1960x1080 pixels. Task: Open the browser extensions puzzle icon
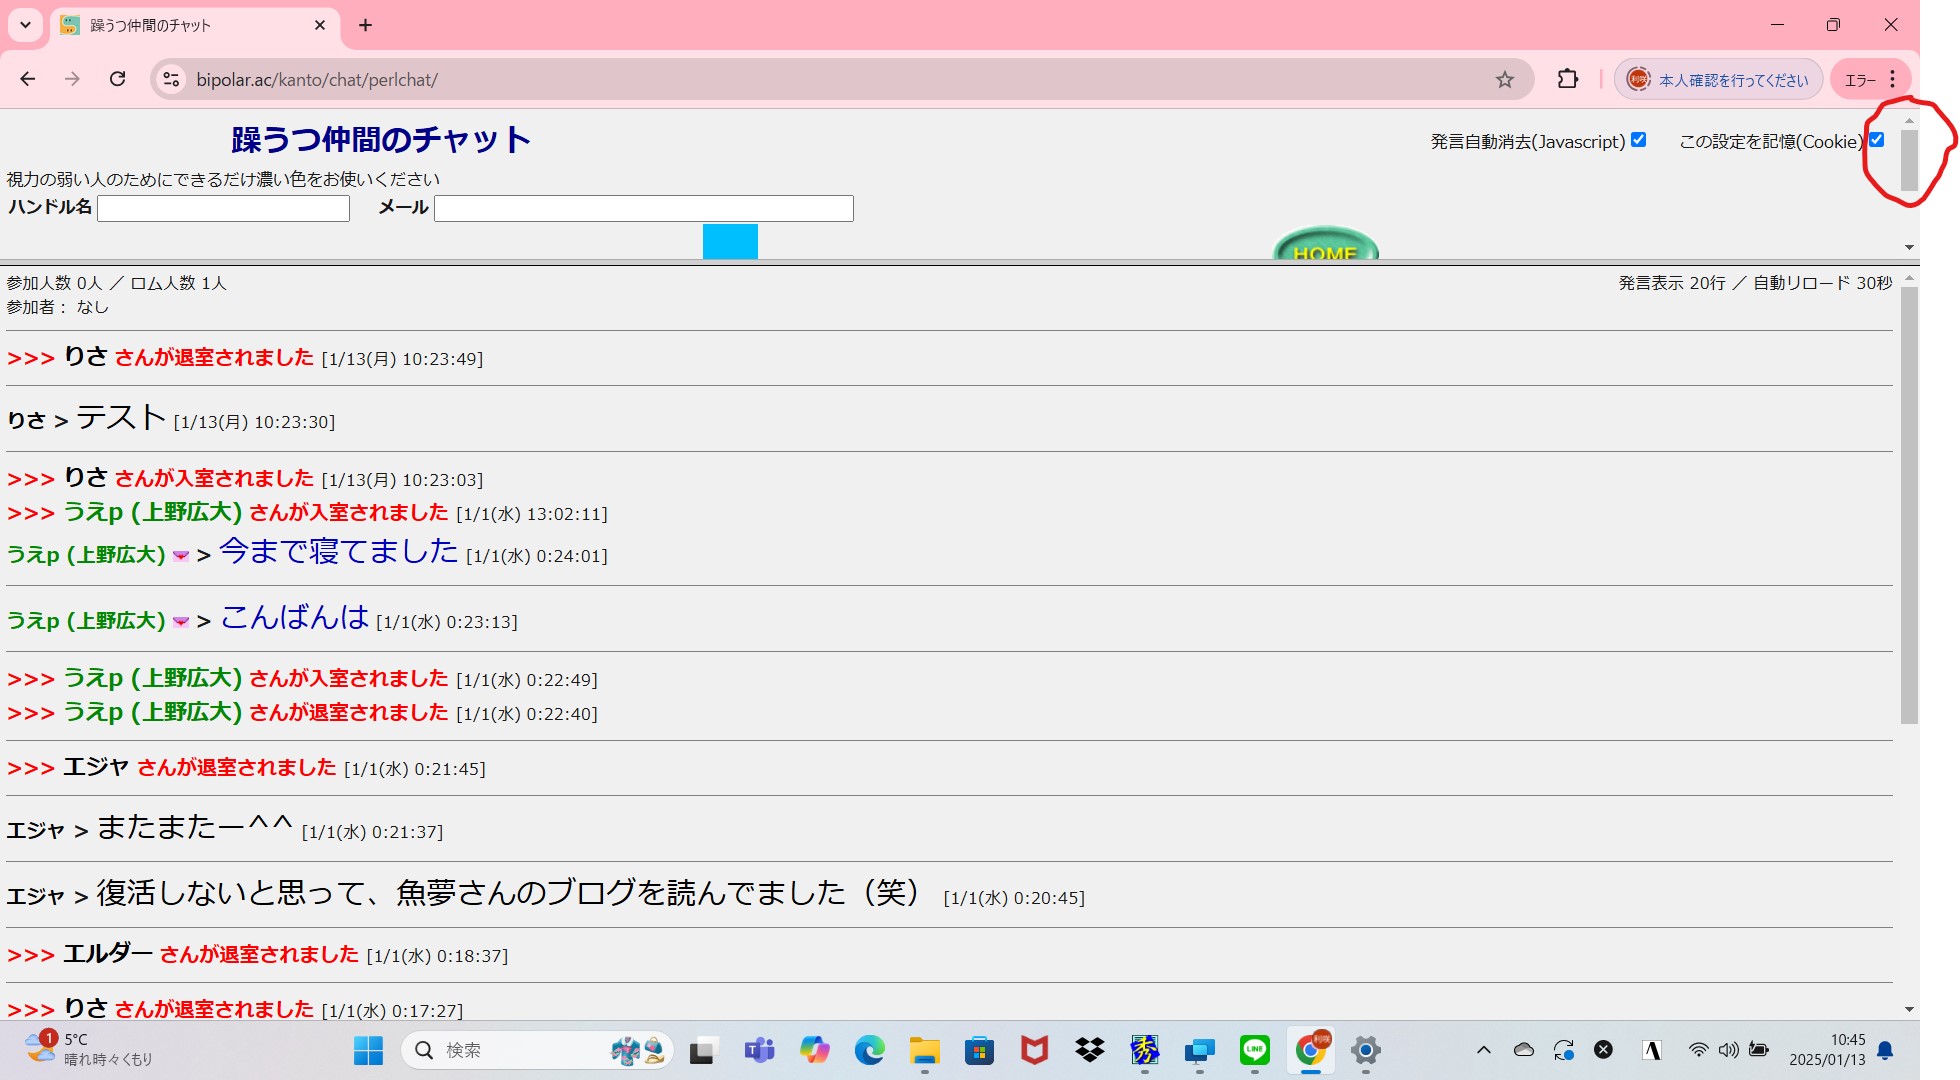[x=1567, y=79]
